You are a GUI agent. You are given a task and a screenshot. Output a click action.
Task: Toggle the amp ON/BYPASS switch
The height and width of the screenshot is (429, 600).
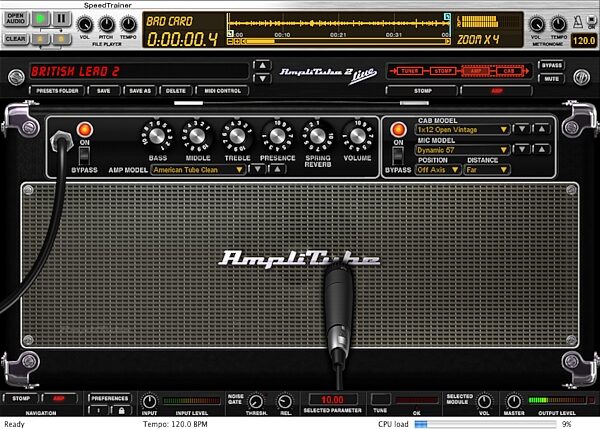pyautogui.click(x=84, y=156)
